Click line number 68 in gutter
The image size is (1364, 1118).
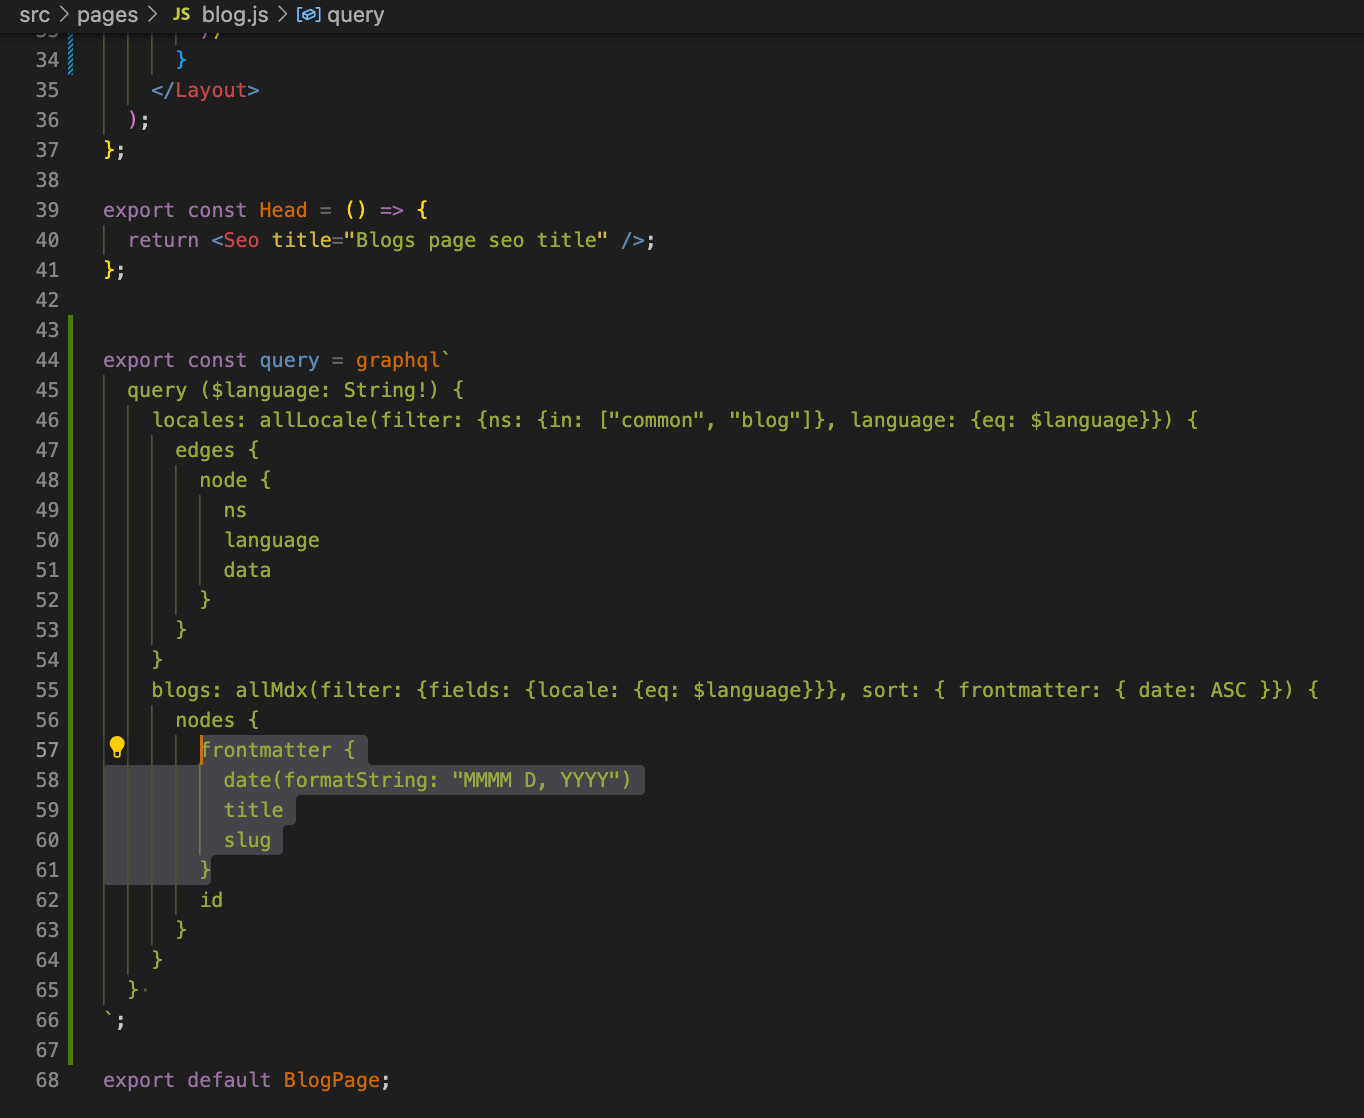coord(47,1080)
